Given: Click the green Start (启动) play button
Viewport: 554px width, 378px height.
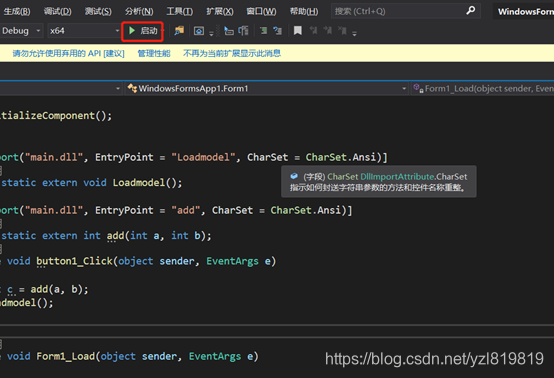Looking at the screenshot, I should [x=143, y=31].
